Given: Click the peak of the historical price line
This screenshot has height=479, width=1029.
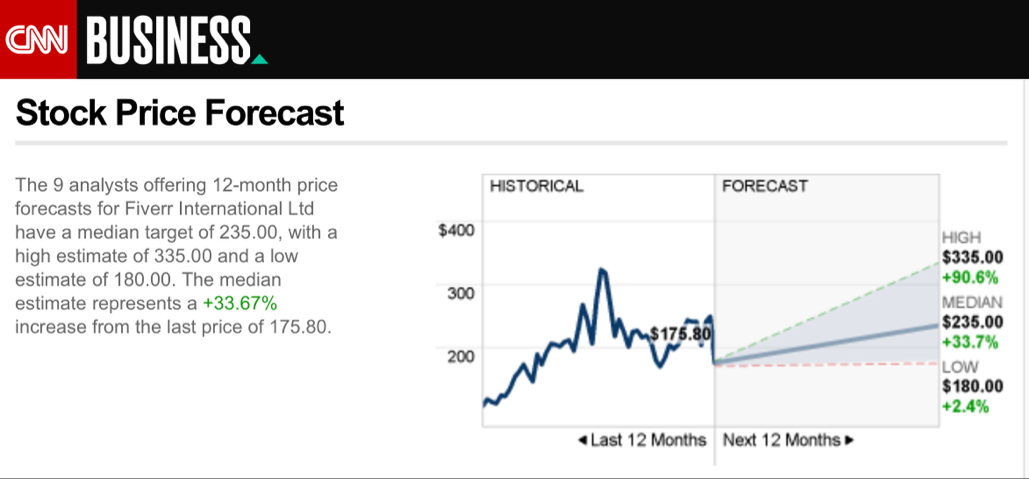Looking at the screenshot, I should coord(601,270).
